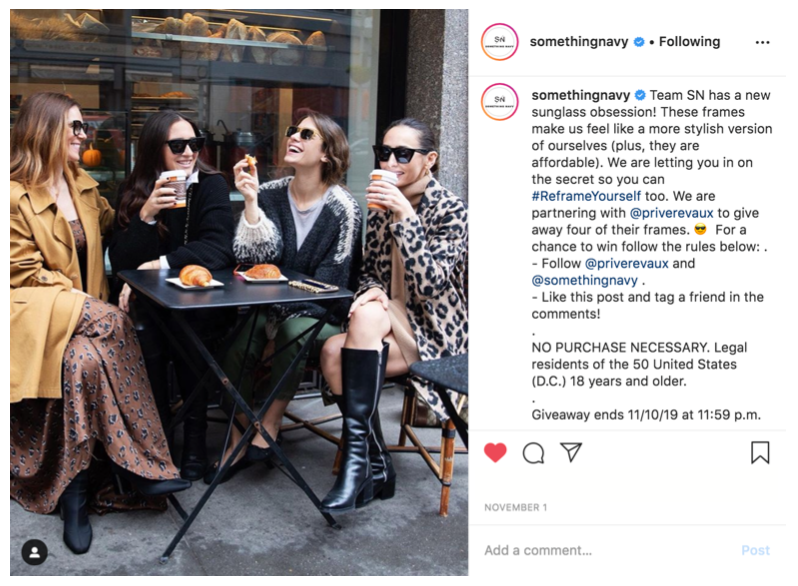Click the cafe photo of four women
This screenshot has height=586, width=798.
(239, 292)
